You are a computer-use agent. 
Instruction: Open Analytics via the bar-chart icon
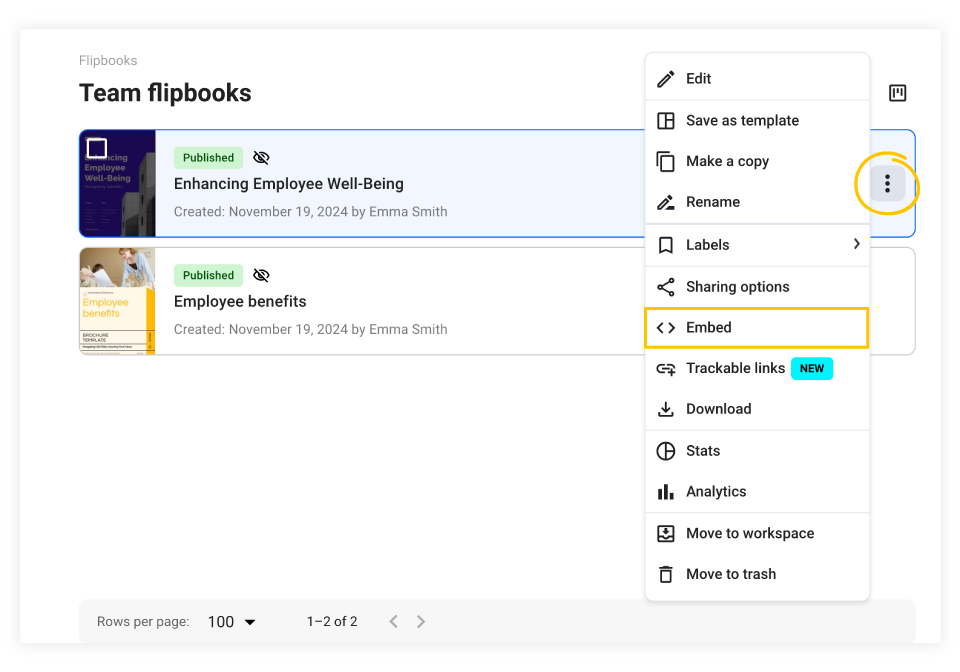(x=666, y=492)
